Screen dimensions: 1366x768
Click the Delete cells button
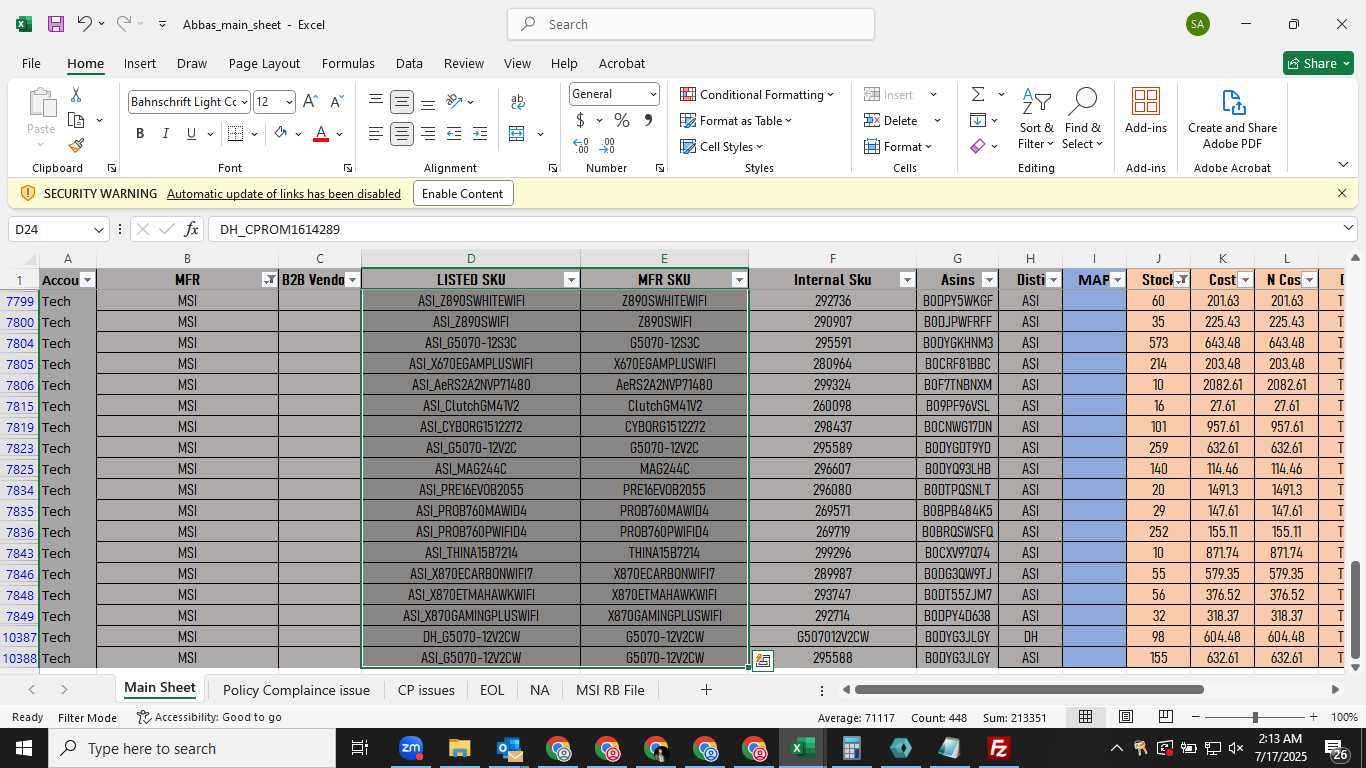pyautogui.click(x=892, y=120)
